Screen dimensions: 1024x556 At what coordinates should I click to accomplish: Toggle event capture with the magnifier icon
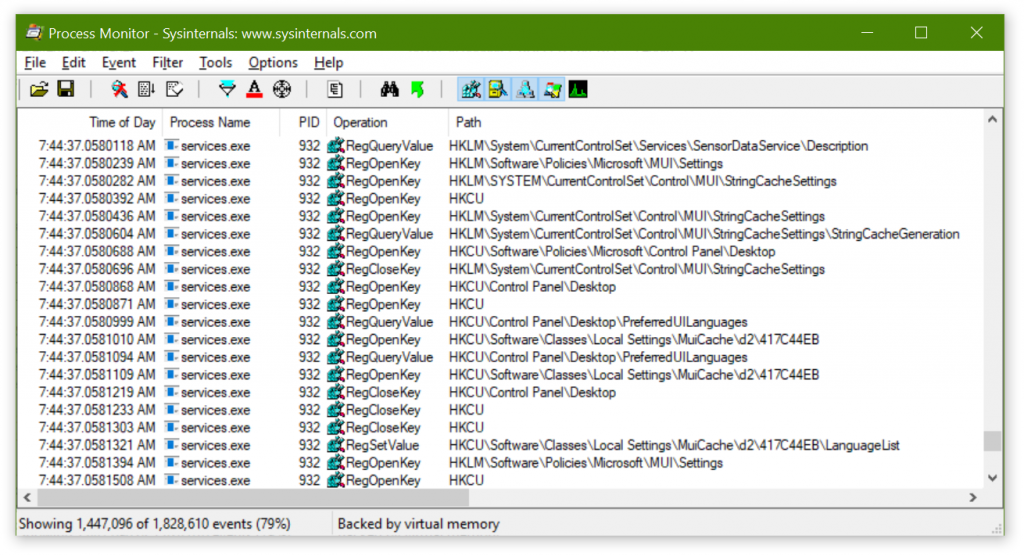coord(119,89)
